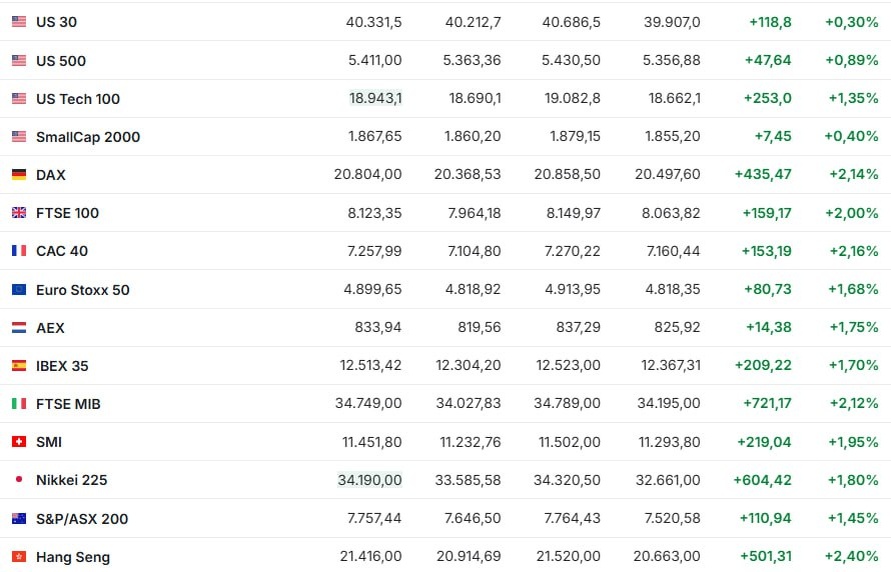Click the US flag icon beside US 30
This screenshot has height=572, width=891.
[x=19, y=22]
